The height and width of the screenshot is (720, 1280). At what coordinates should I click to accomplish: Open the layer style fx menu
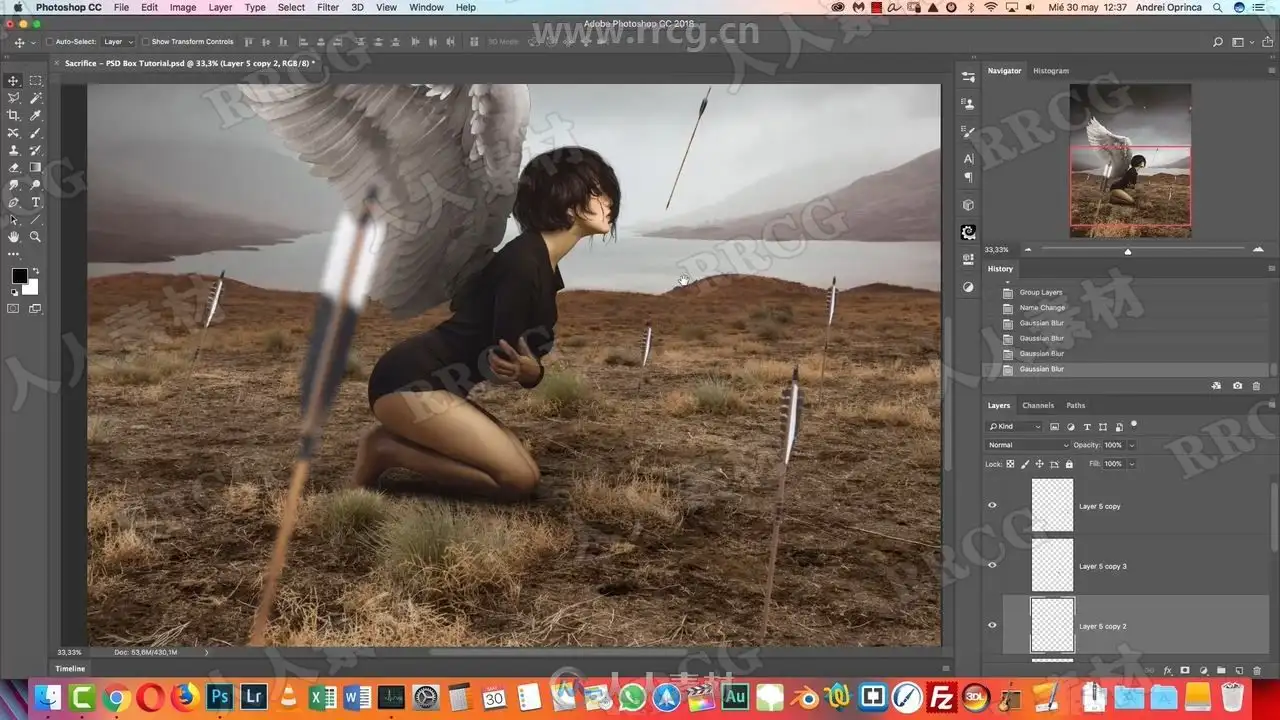click(1167, 670)
